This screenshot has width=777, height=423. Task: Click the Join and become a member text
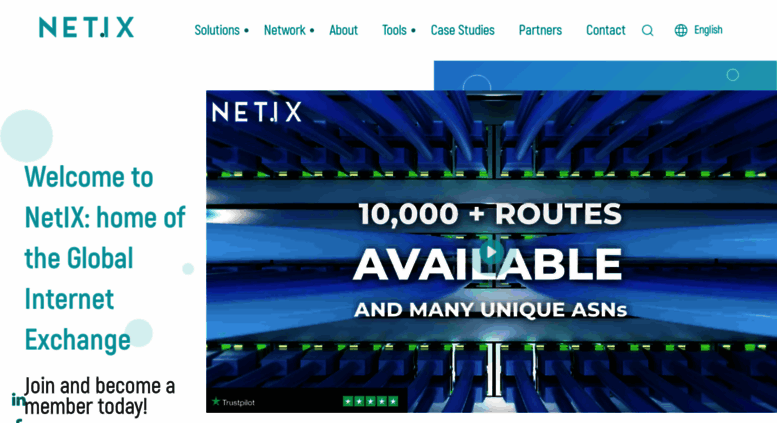pos(99,396)
